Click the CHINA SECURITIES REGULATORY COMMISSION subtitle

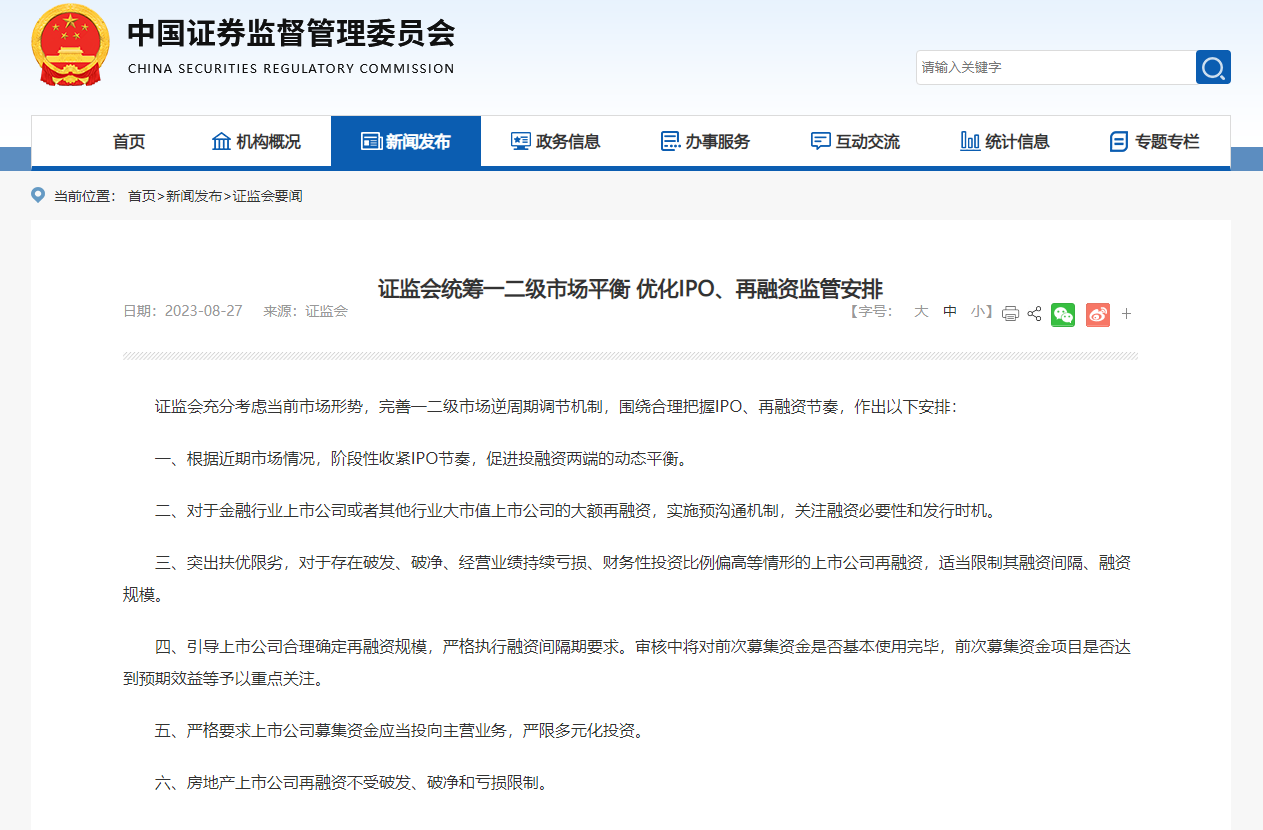291,69
